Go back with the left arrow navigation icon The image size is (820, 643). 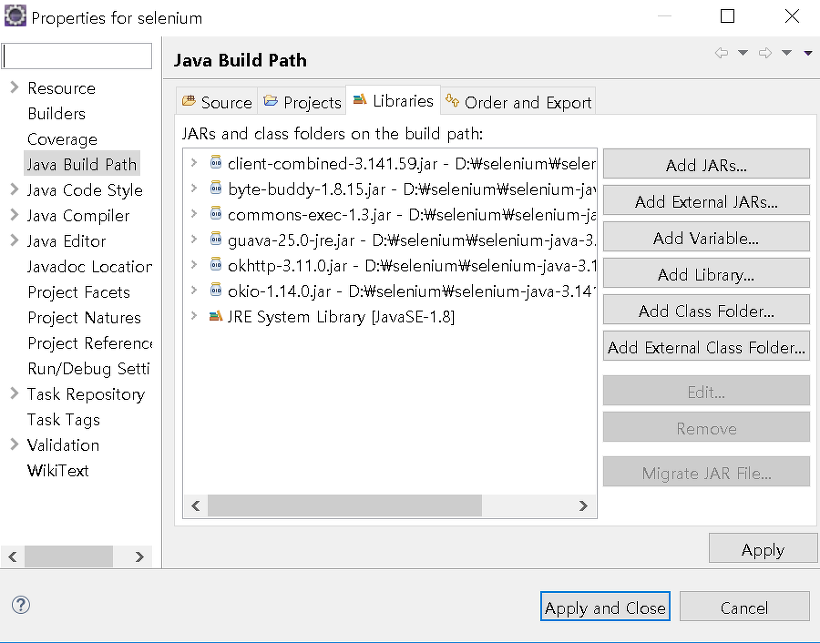(722, 53)
